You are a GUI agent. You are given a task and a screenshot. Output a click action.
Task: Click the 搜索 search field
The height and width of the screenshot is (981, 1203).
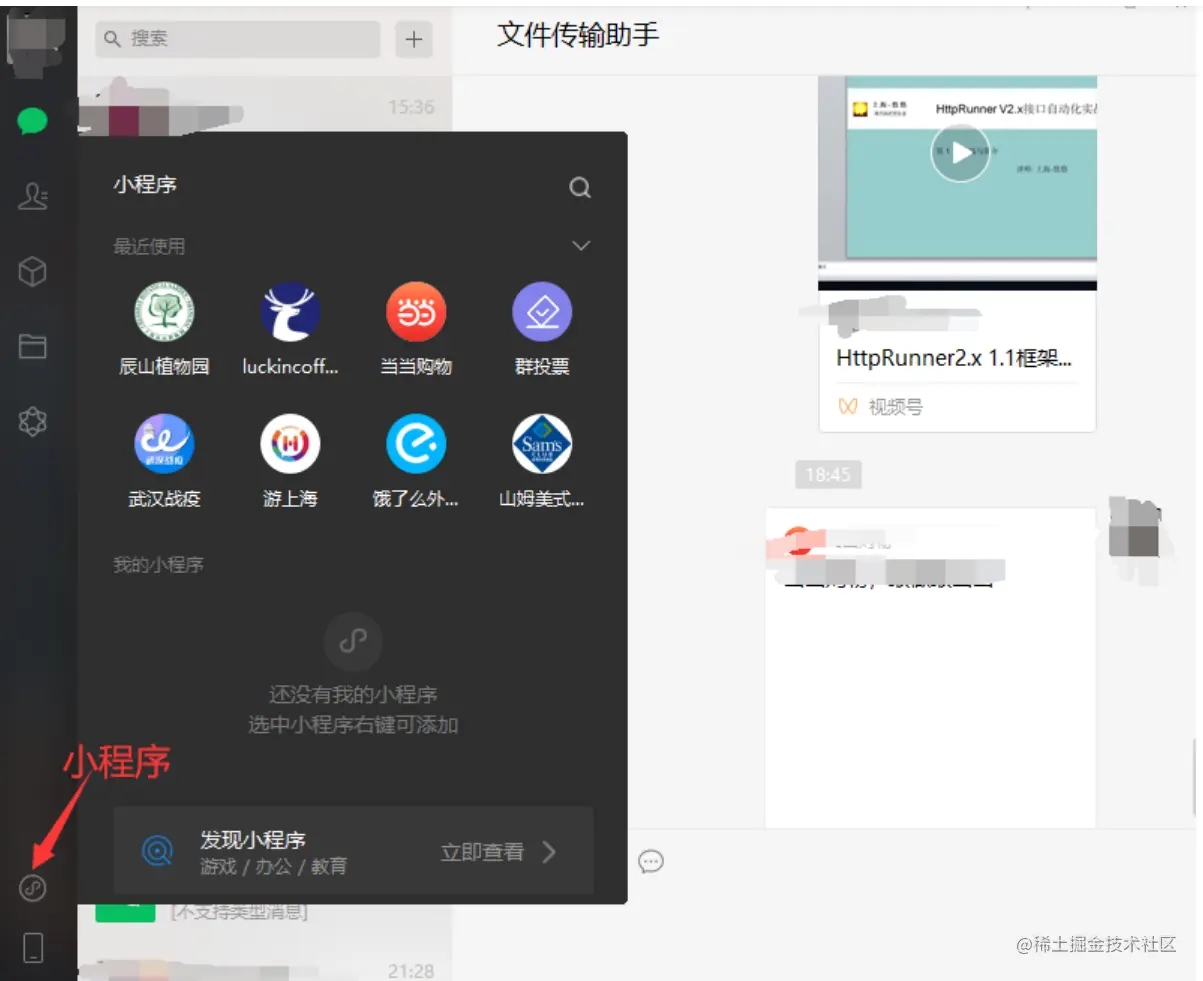point(238,39)
